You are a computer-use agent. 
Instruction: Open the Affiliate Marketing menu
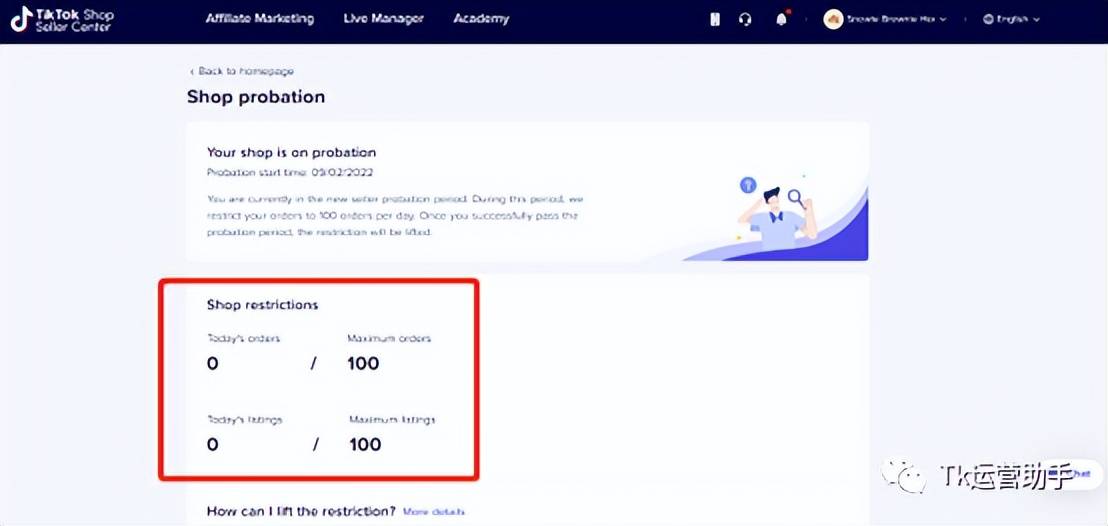(x=259, y=19)
